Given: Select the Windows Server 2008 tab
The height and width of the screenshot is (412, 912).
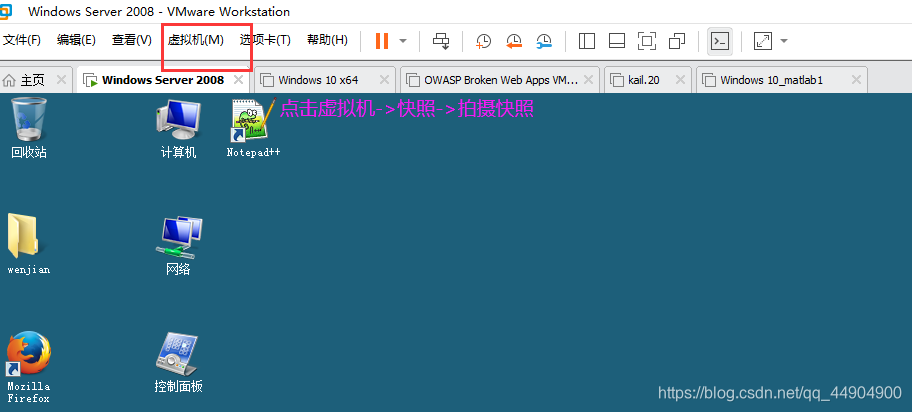Looking at the screenshot, I should (x=163, y=80).
